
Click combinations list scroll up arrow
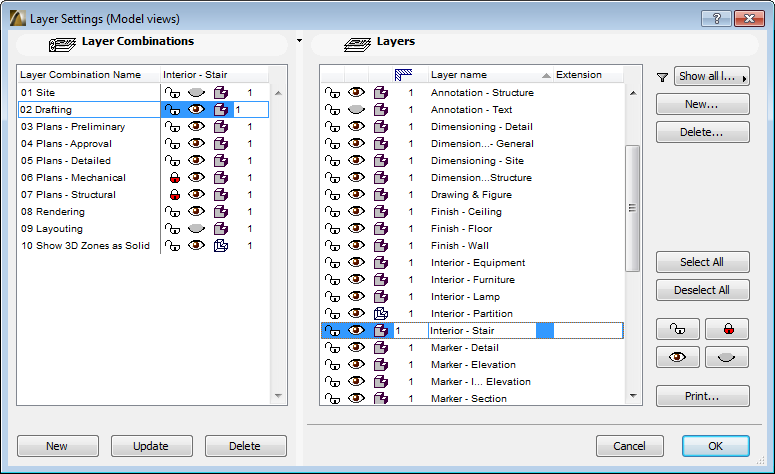[x=278, y=93]
